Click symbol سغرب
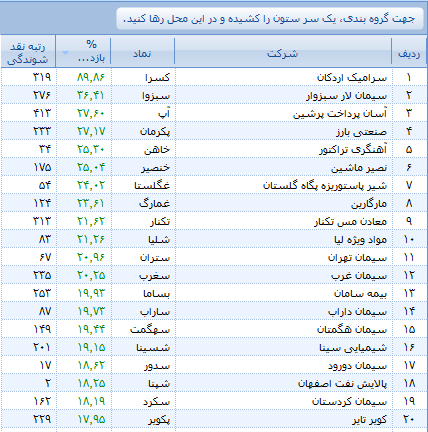This screenshot has width=428, height=432. point(154,276)
